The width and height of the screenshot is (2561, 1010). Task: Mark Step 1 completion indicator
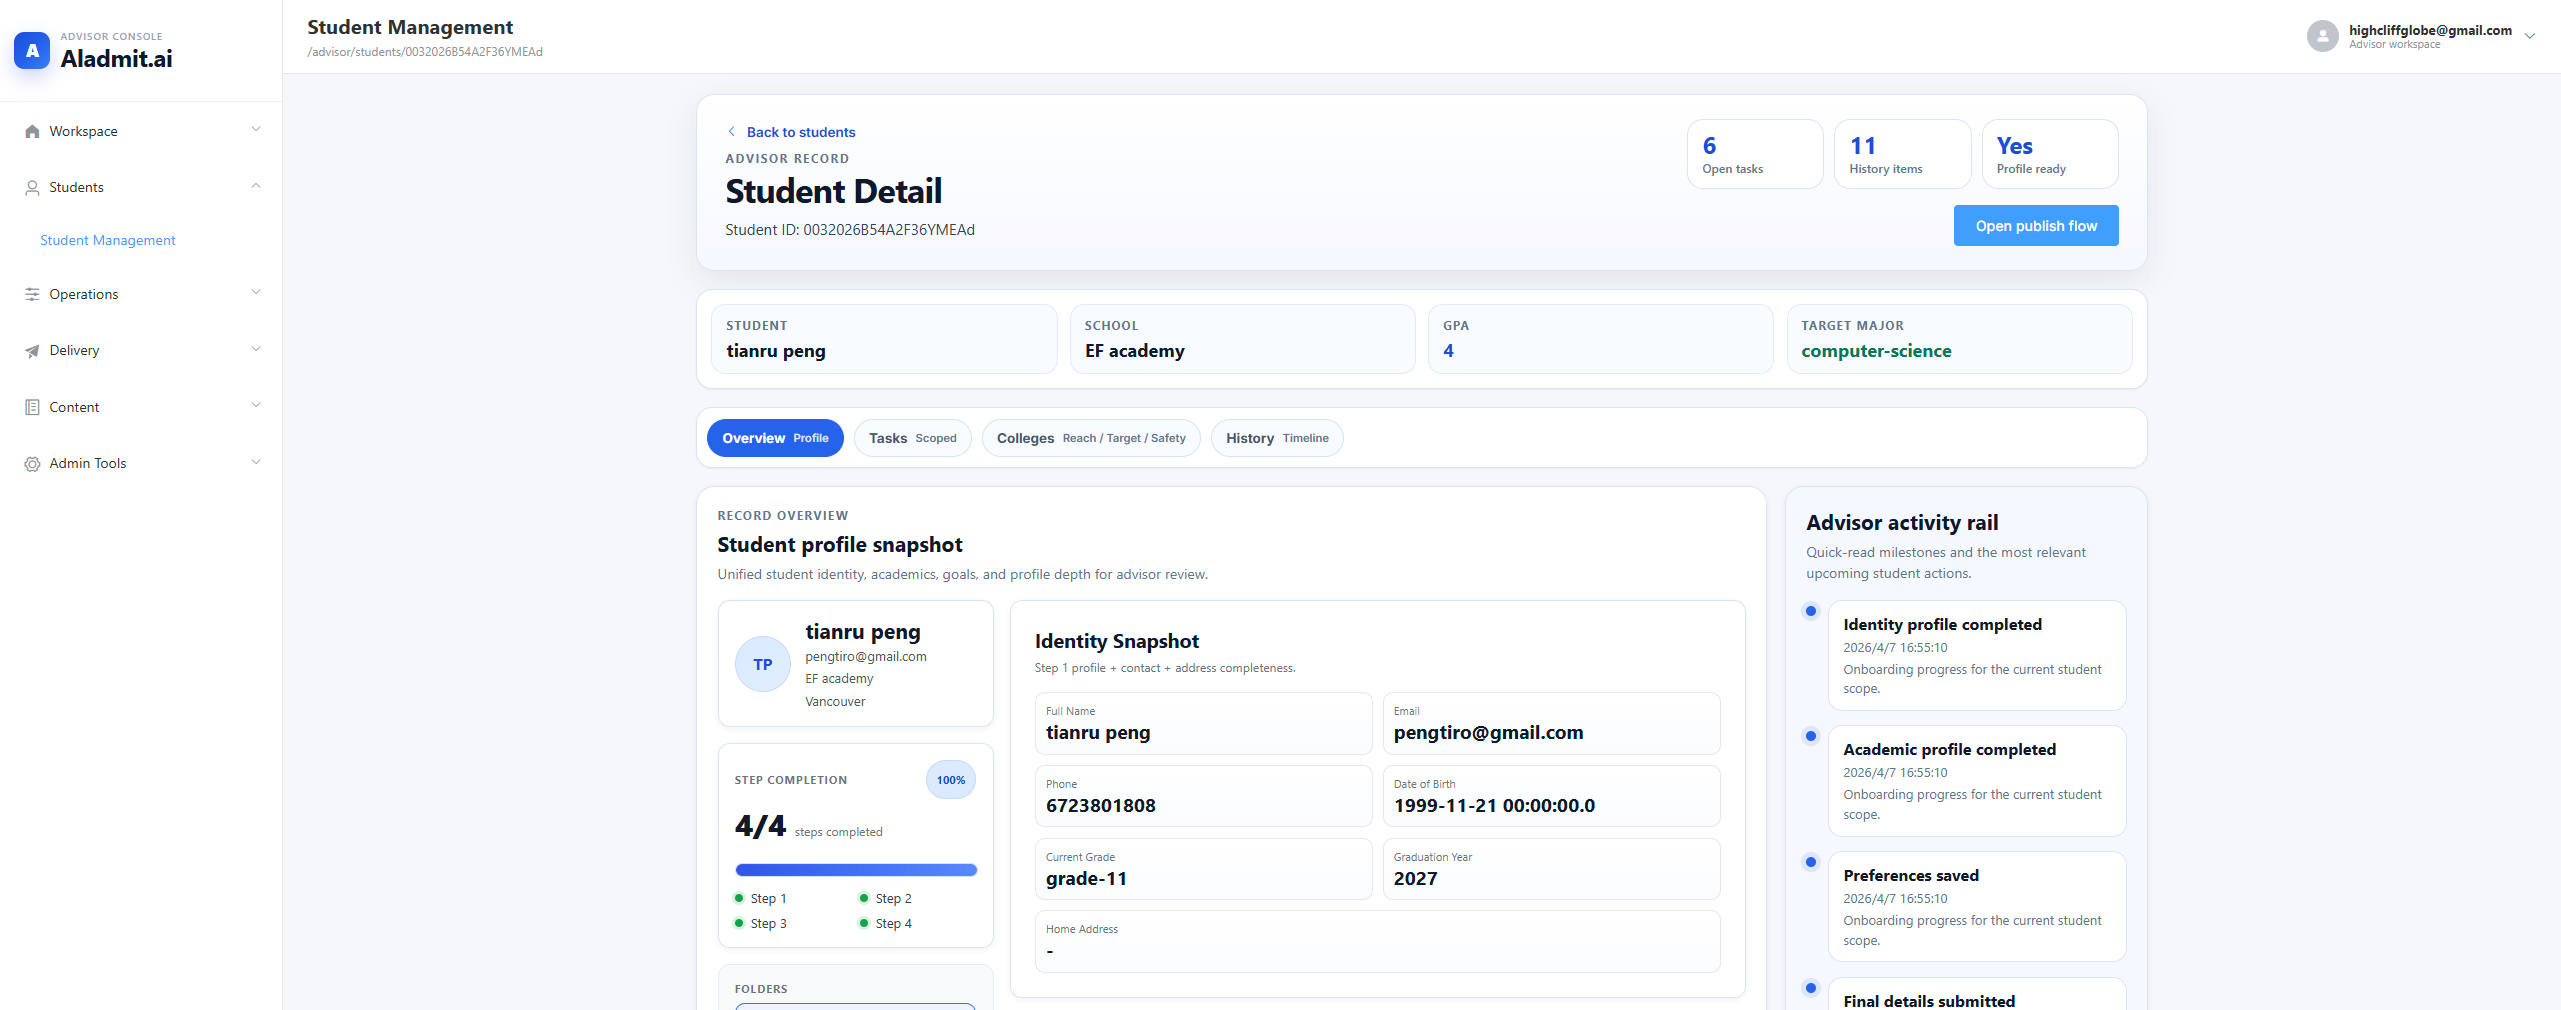[x=740, y=898]
